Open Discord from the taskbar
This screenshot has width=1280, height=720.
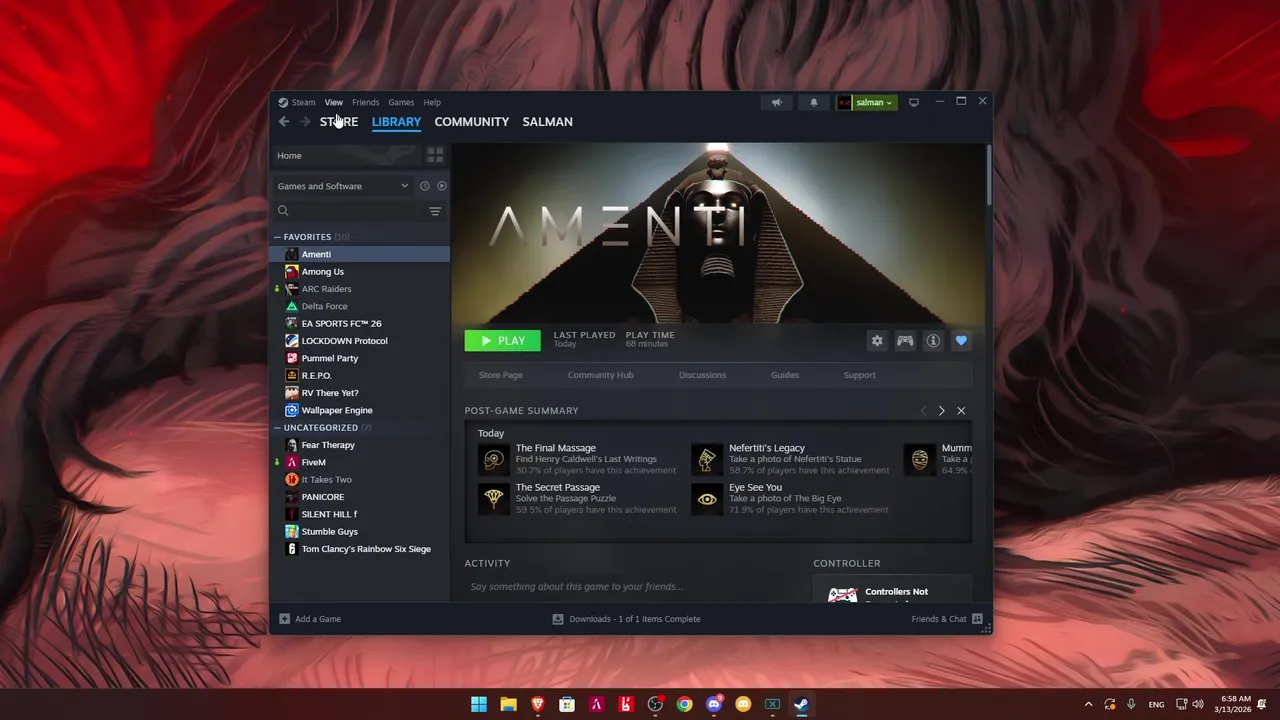(714, 704)
